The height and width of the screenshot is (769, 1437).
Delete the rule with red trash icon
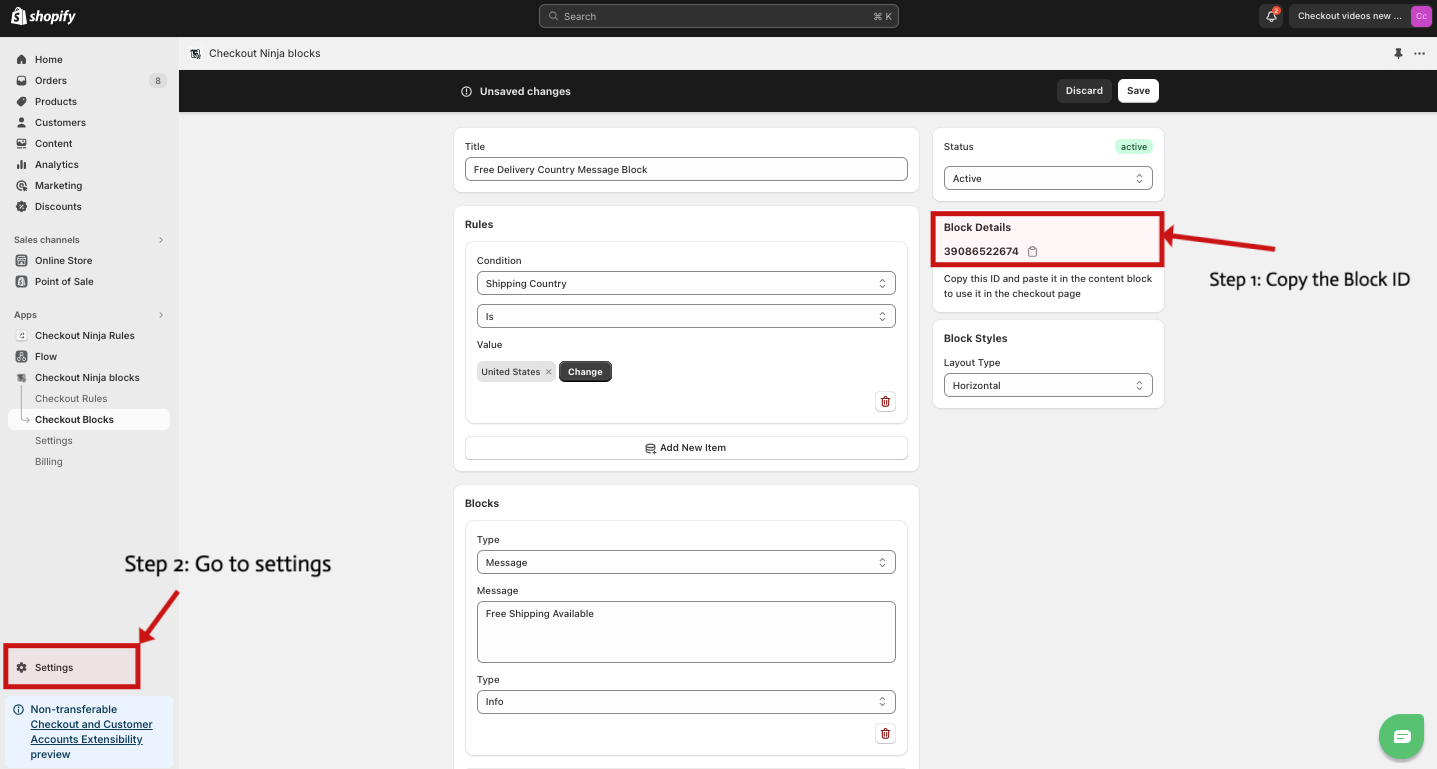pyautogui.click(x=885, y=402)
